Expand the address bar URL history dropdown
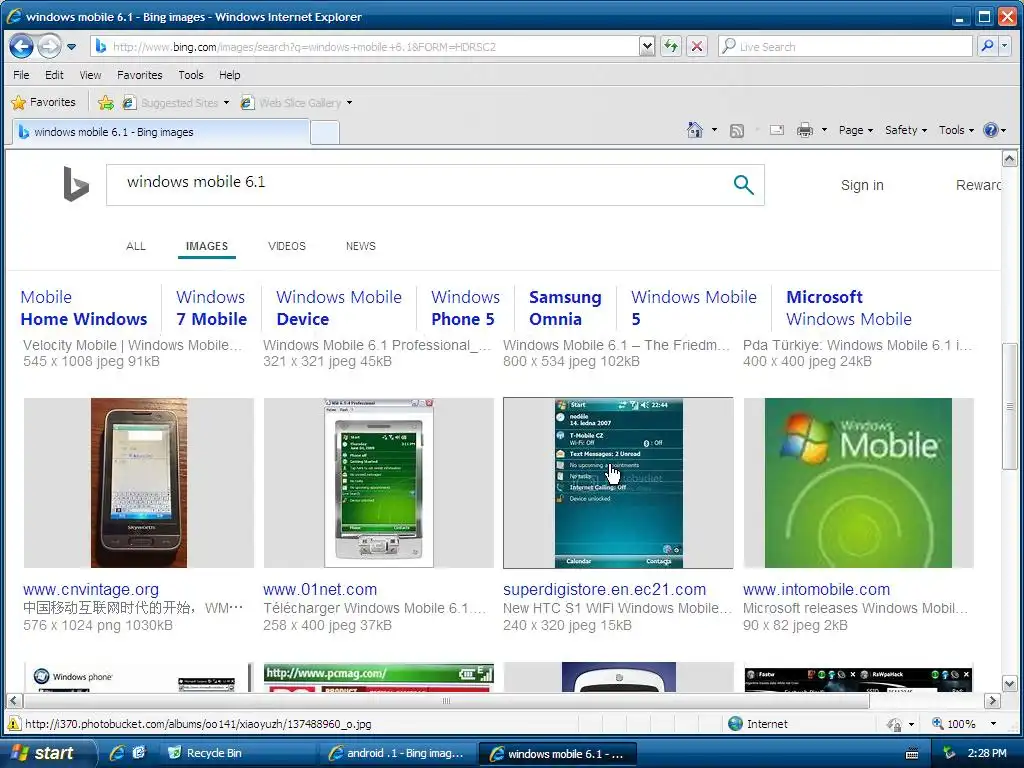Screen dimensions: 1024x768 tap(647, 46)
